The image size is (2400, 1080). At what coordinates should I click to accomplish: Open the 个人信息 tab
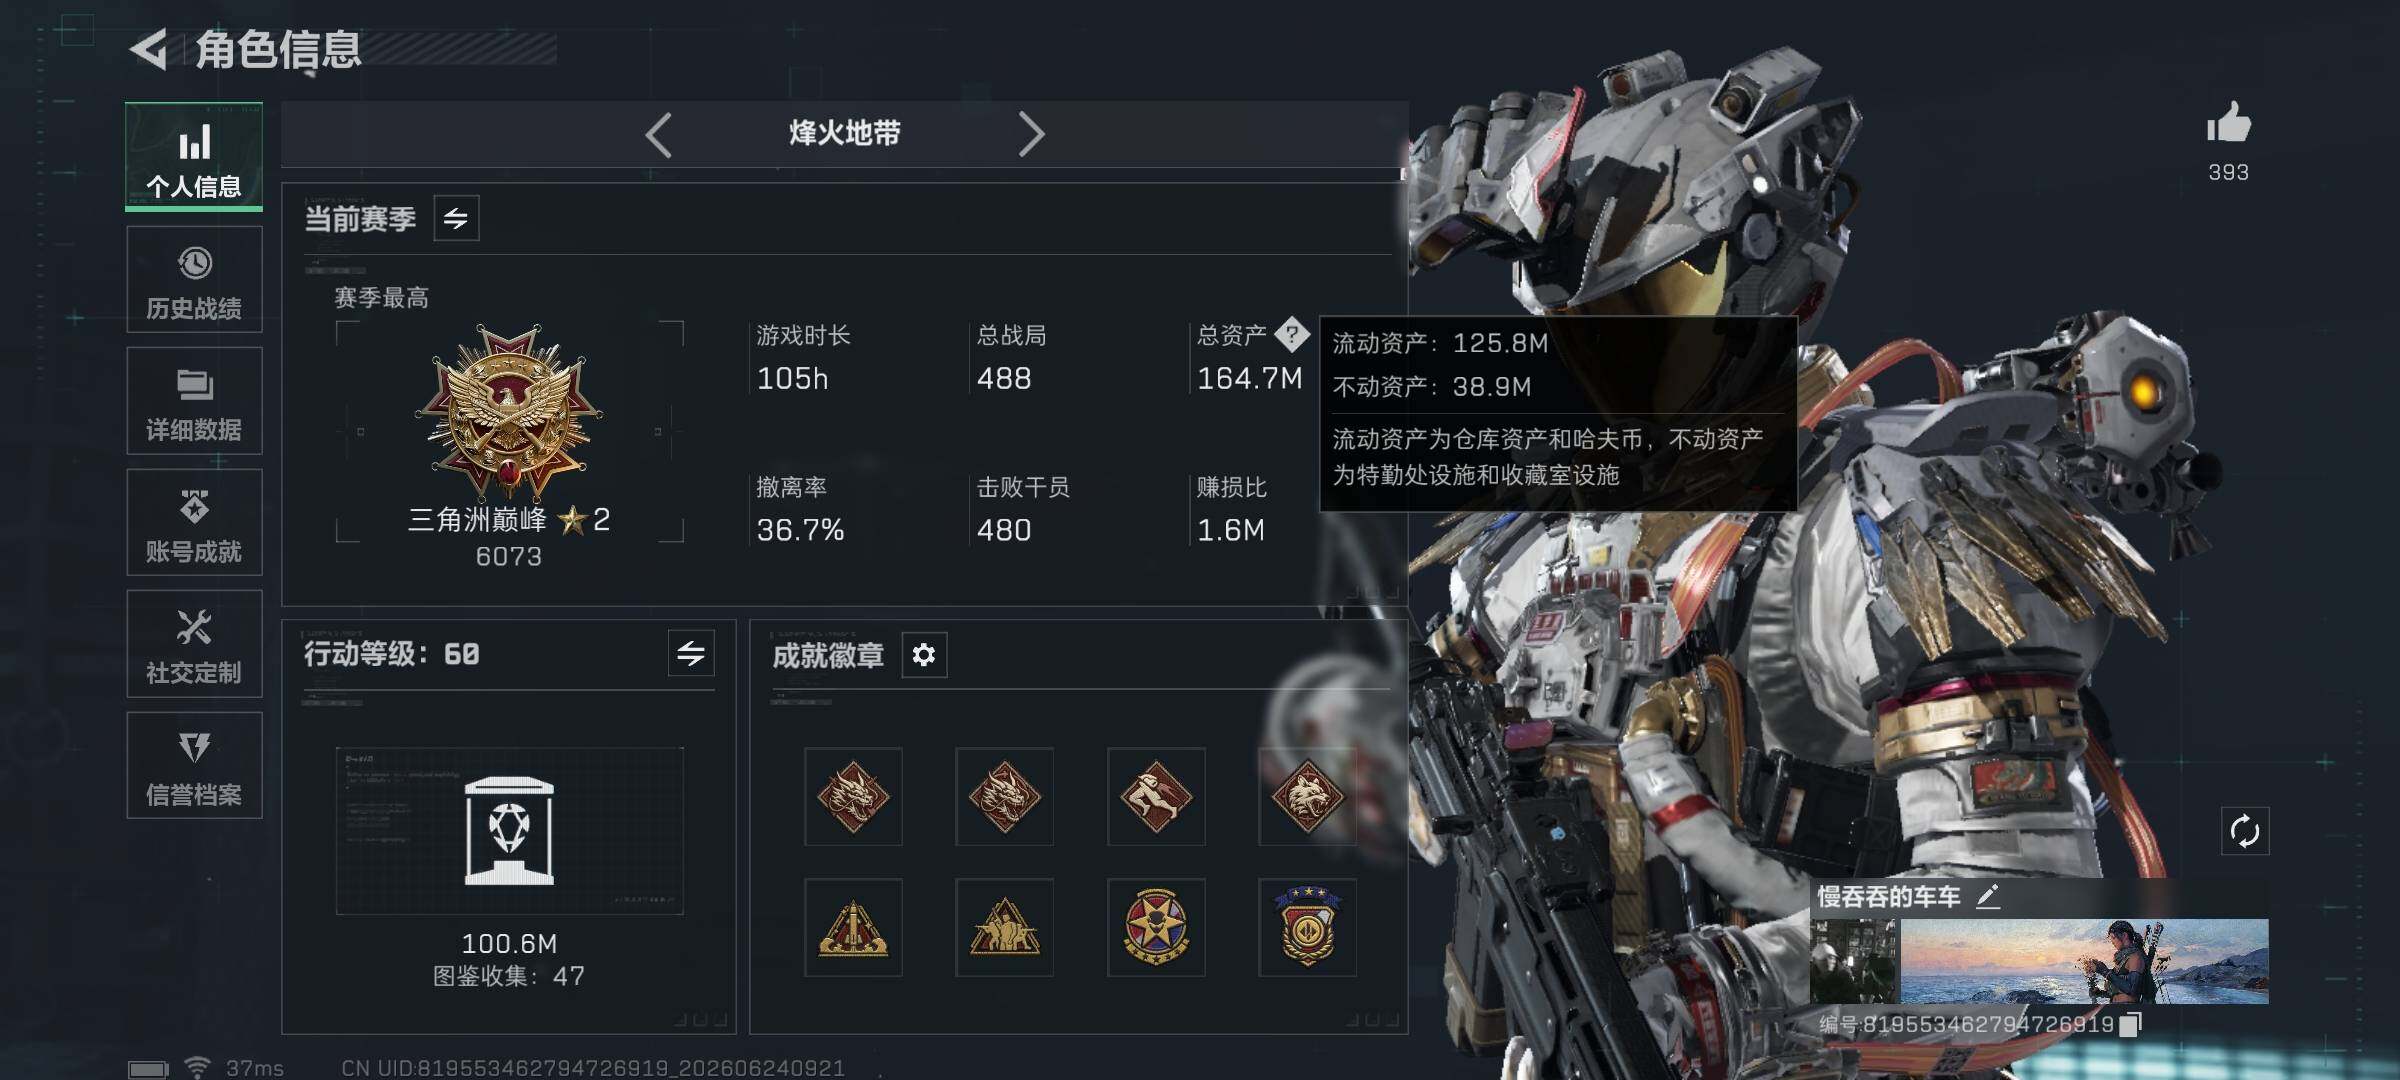tap(194, 157)
